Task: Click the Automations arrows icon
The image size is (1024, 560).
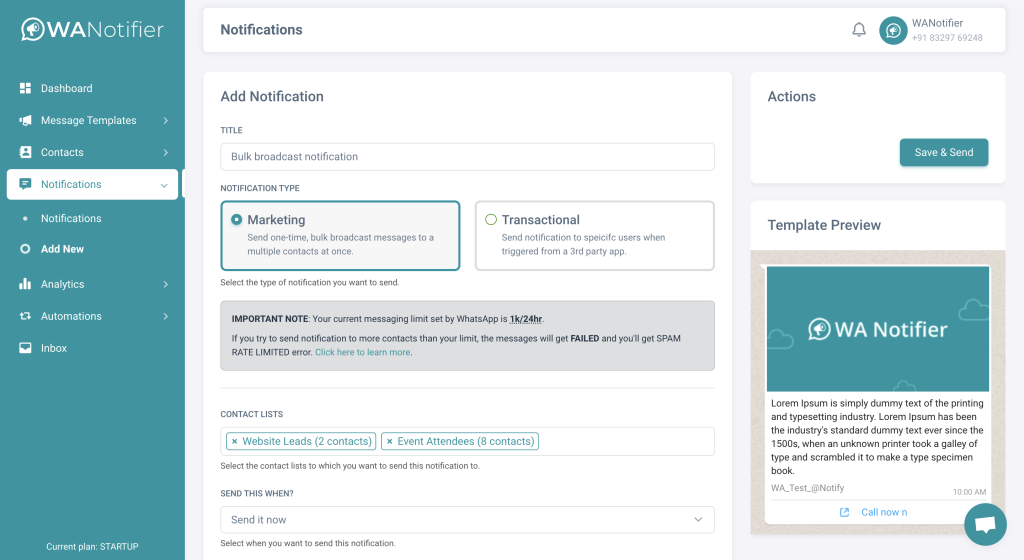Action: point(26,316)
